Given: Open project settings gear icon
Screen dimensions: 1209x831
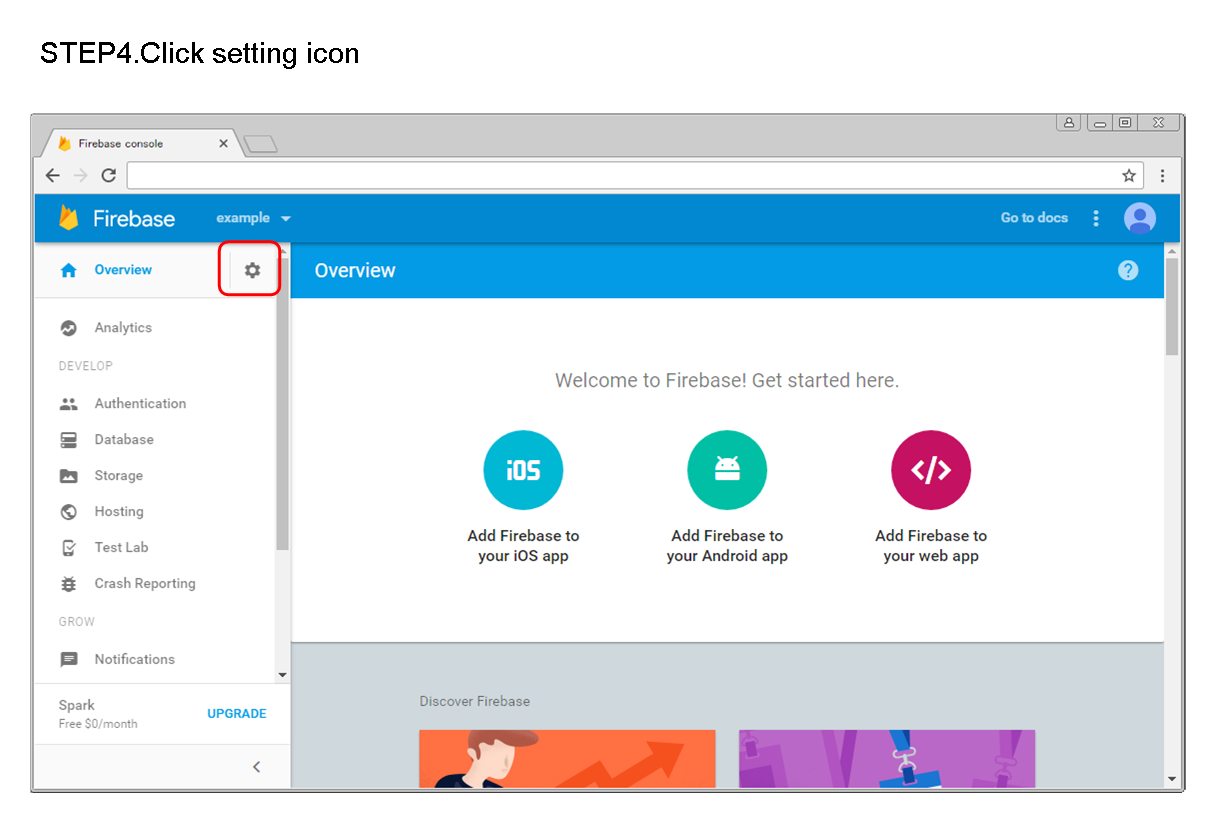Looking at the screenshot, I should pyautogui.click(x=252, y=270).
